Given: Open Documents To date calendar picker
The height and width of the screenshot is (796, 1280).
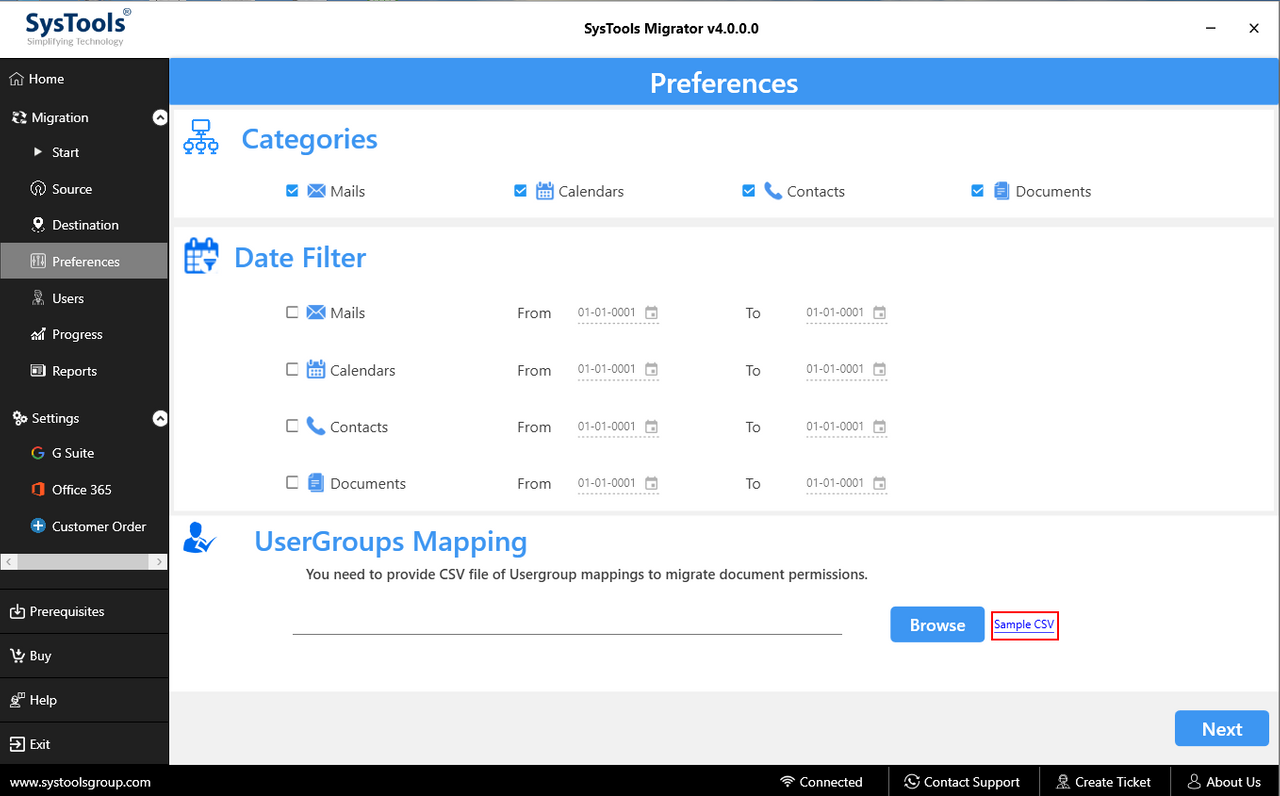Looking at the screenshot, I should point(879,483).
